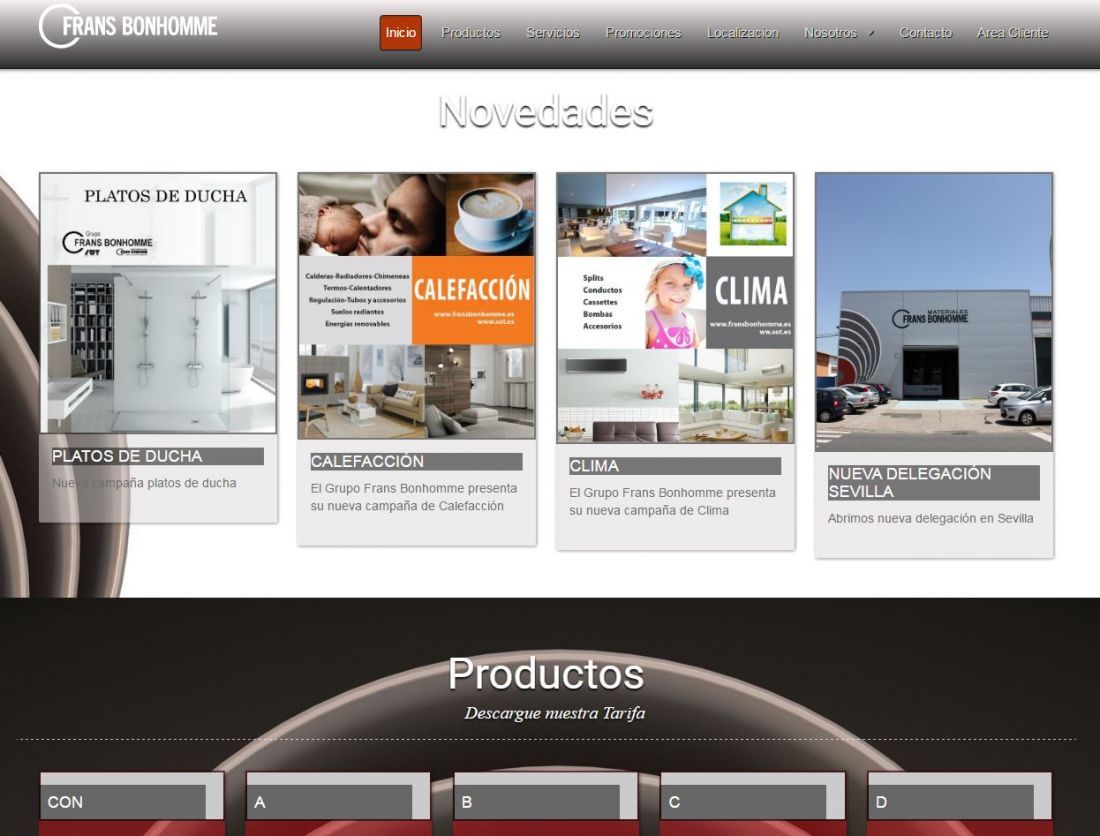The height and width of the screenshot is (836, 1100).
Task: Click the Productos section heading
Action: pos(546,674)
